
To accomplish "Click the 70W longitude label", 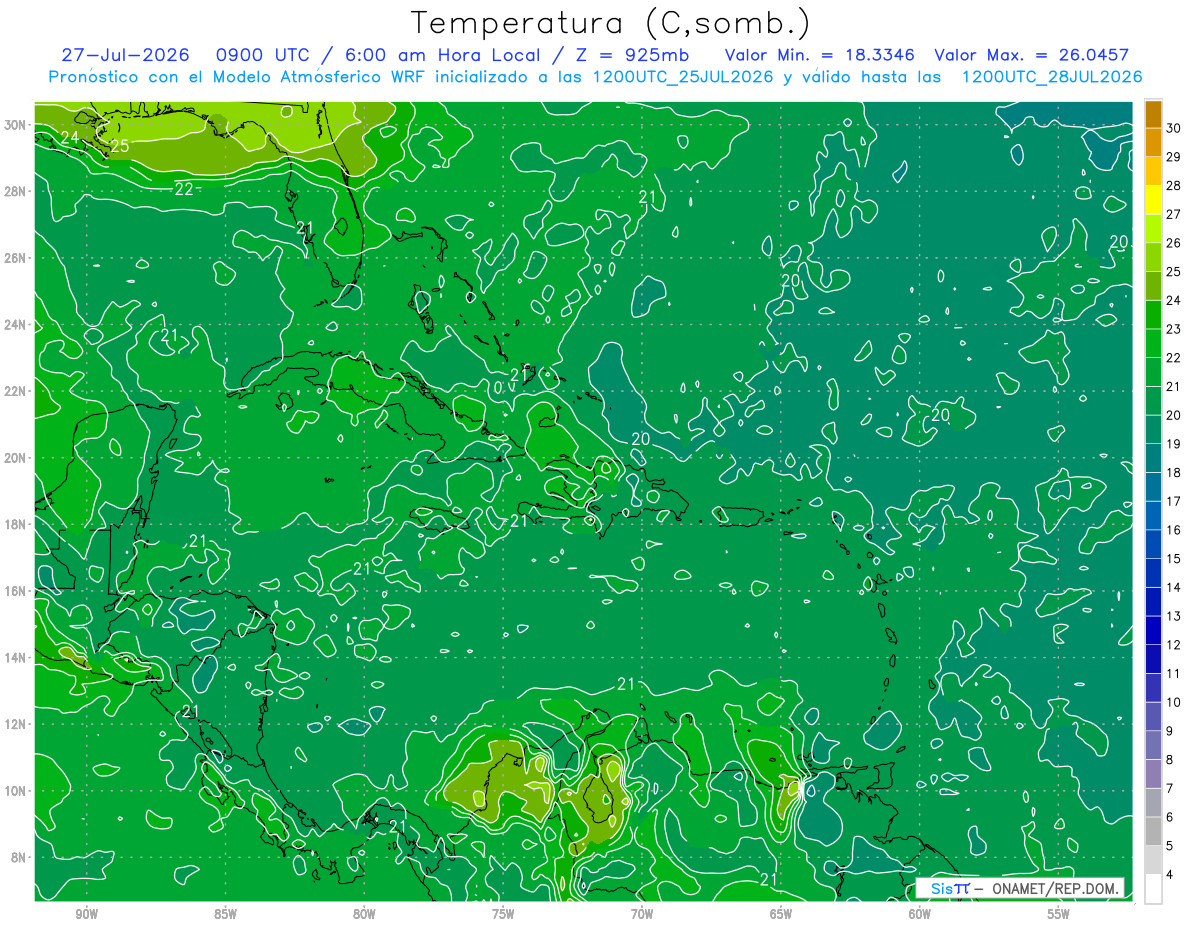I will [642, 914].
